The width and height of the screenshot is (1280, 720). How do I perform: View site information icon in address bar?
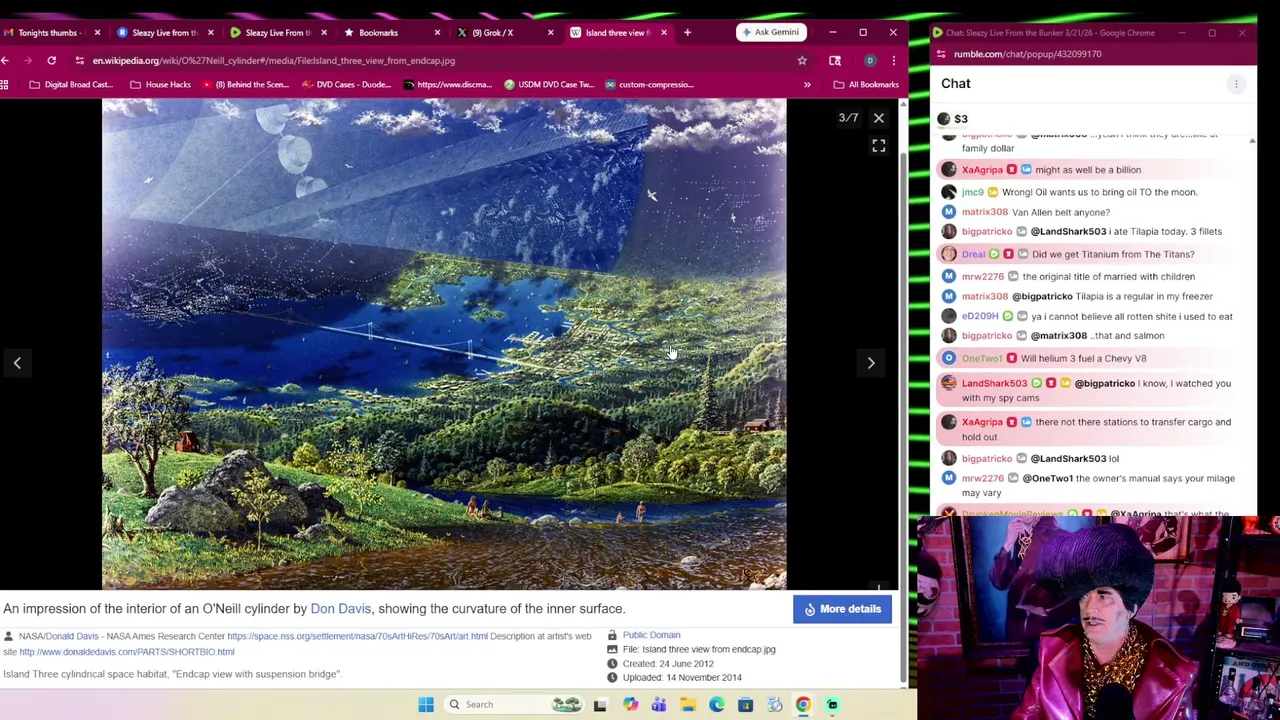79,61
